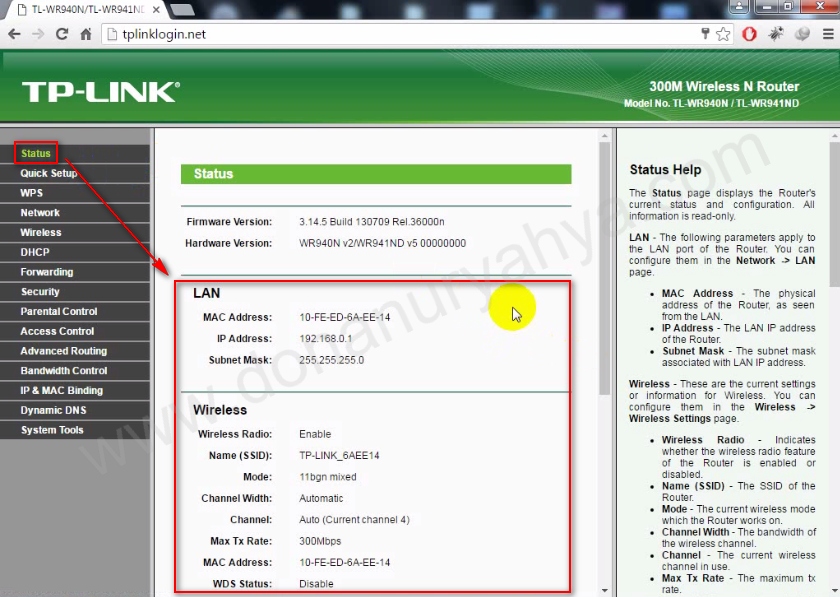Open the Forwarding sidebar menu
This screenshot has width=840, height=597.
click(x=75, y=272)
